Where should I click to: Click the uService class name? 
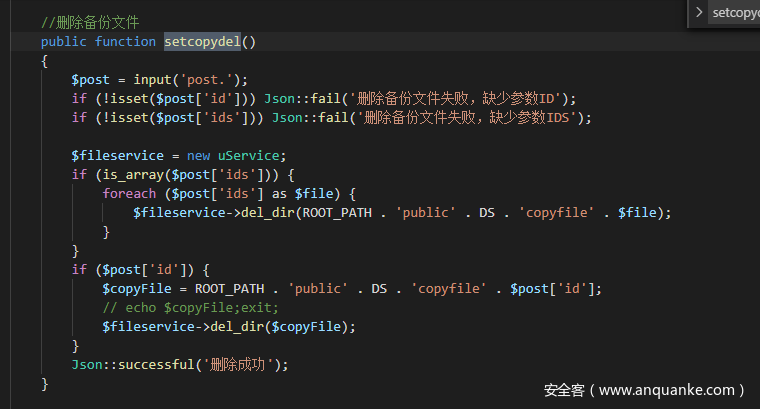[x=252, y=155]
